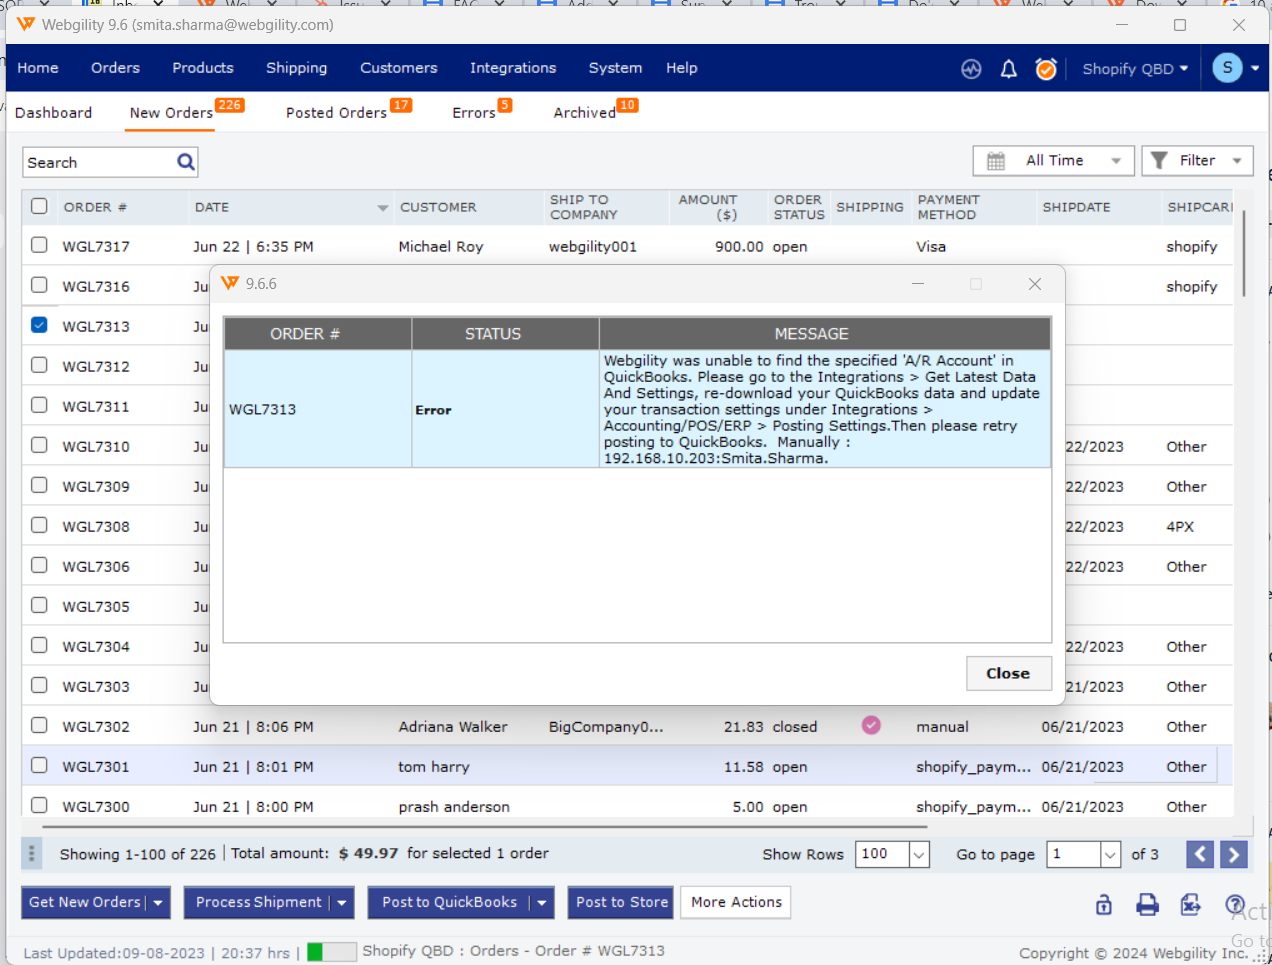The image size is (1272, 965).
Task: Expand the Get New Orders arrow
Action: pyautogui.click(x=158, y=902)
